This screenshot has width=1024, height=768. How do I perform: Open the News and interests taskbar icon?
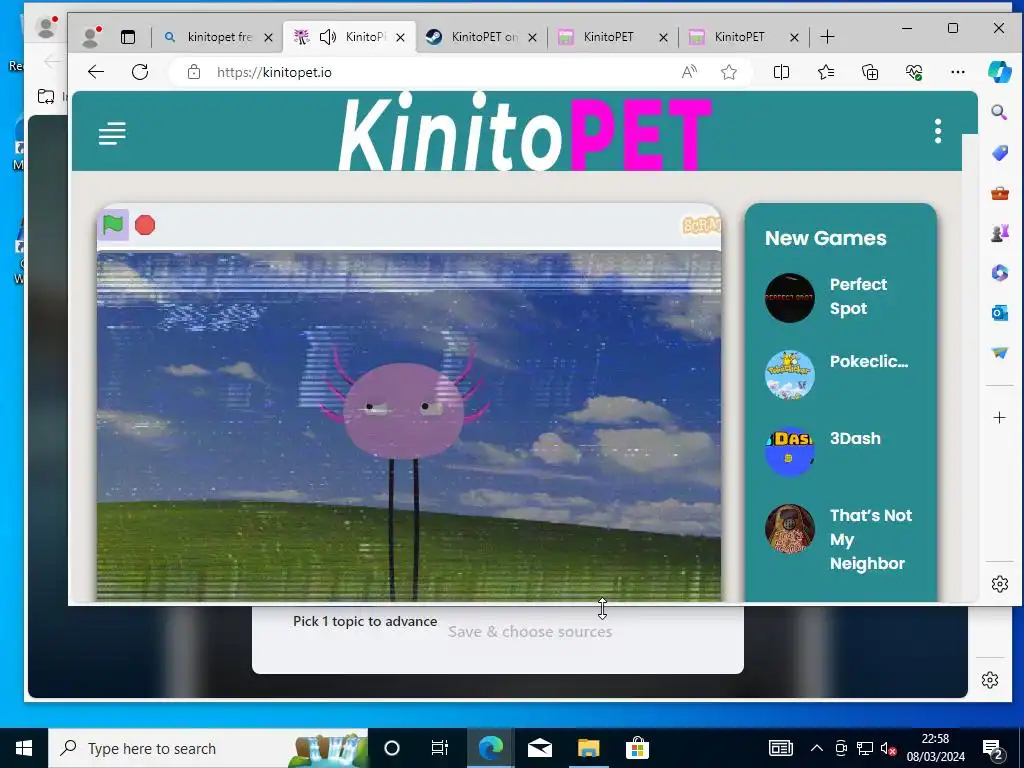780,748
